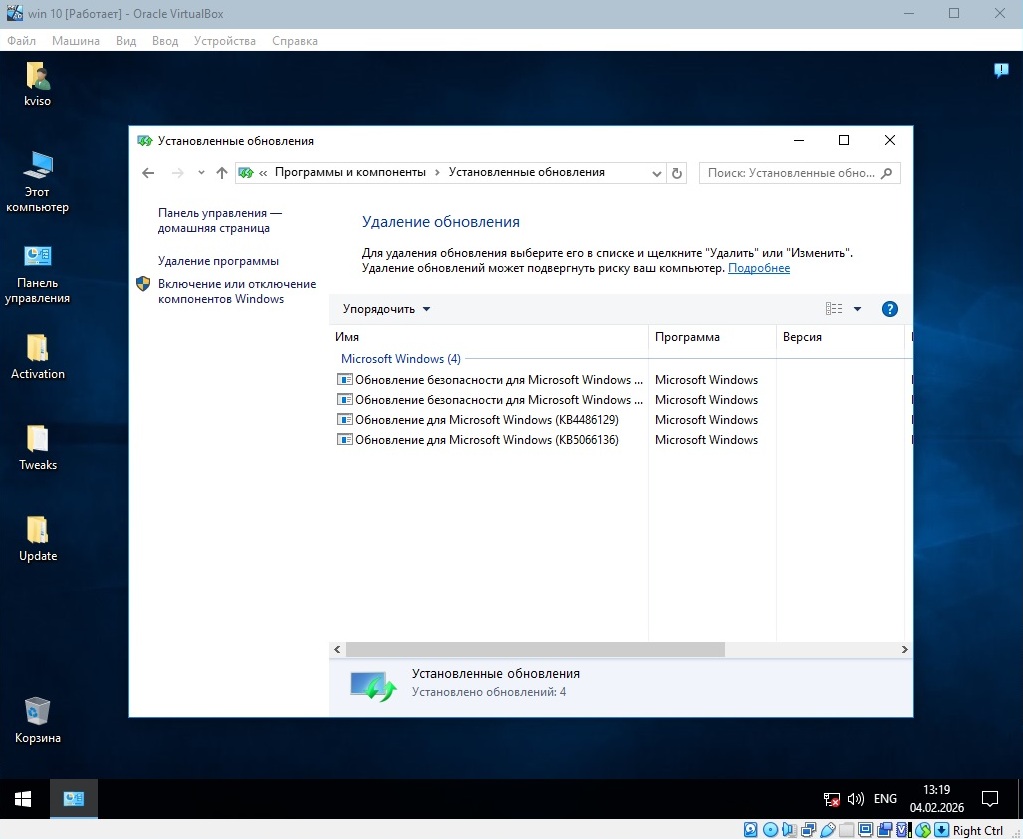
Task: Open help with the blue question mark
Action: point(889,309)
